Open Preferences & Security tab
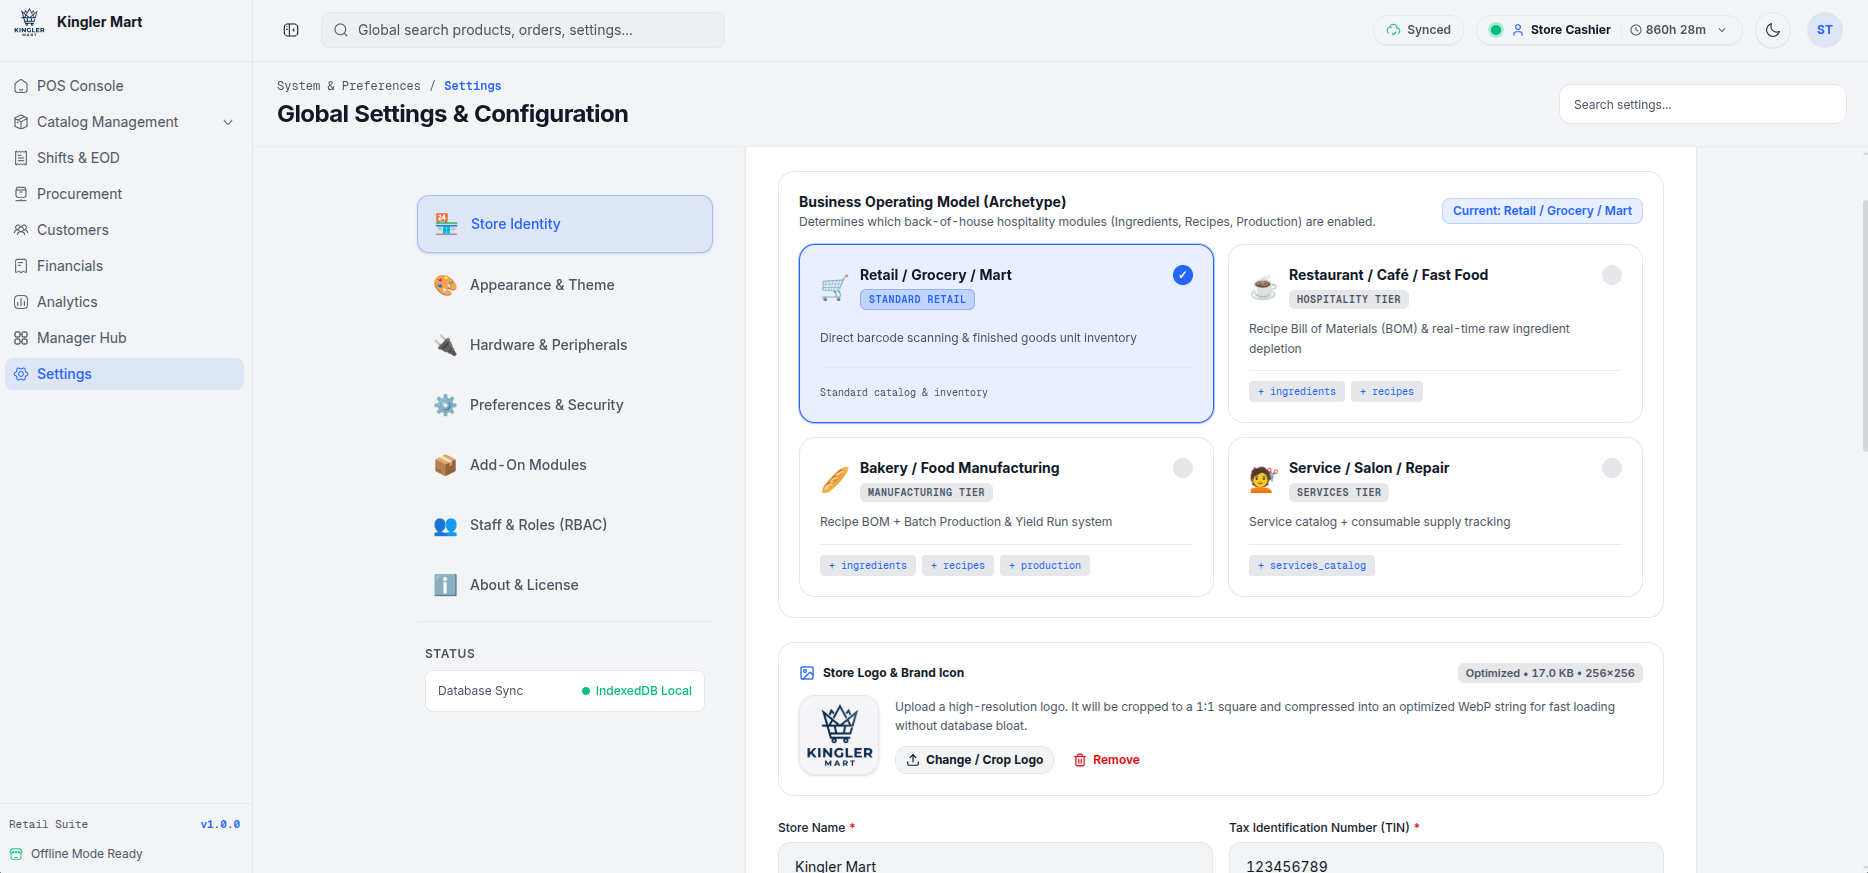 (x=565, y=405)
